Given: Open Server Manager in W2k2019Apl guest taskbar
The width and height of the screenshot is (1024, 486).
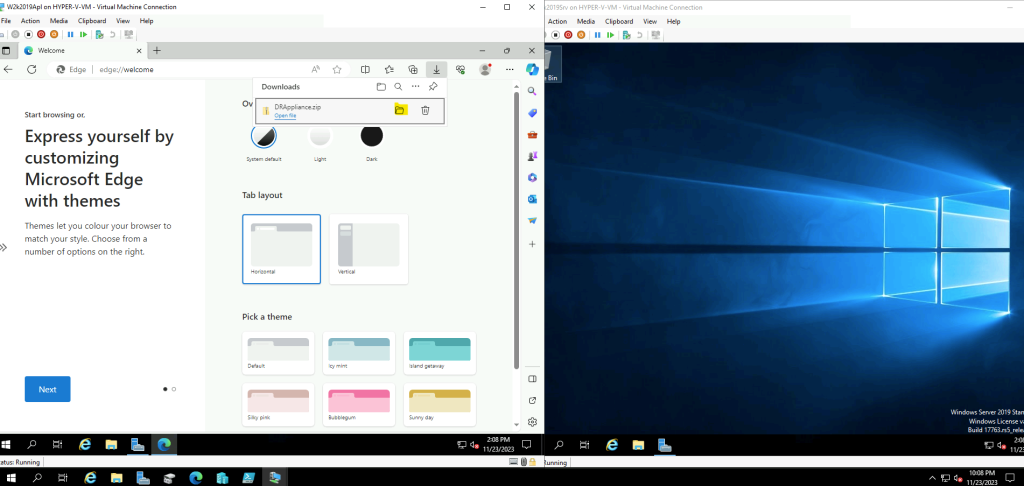Looking at the screenshot, I should coord(138,445).
